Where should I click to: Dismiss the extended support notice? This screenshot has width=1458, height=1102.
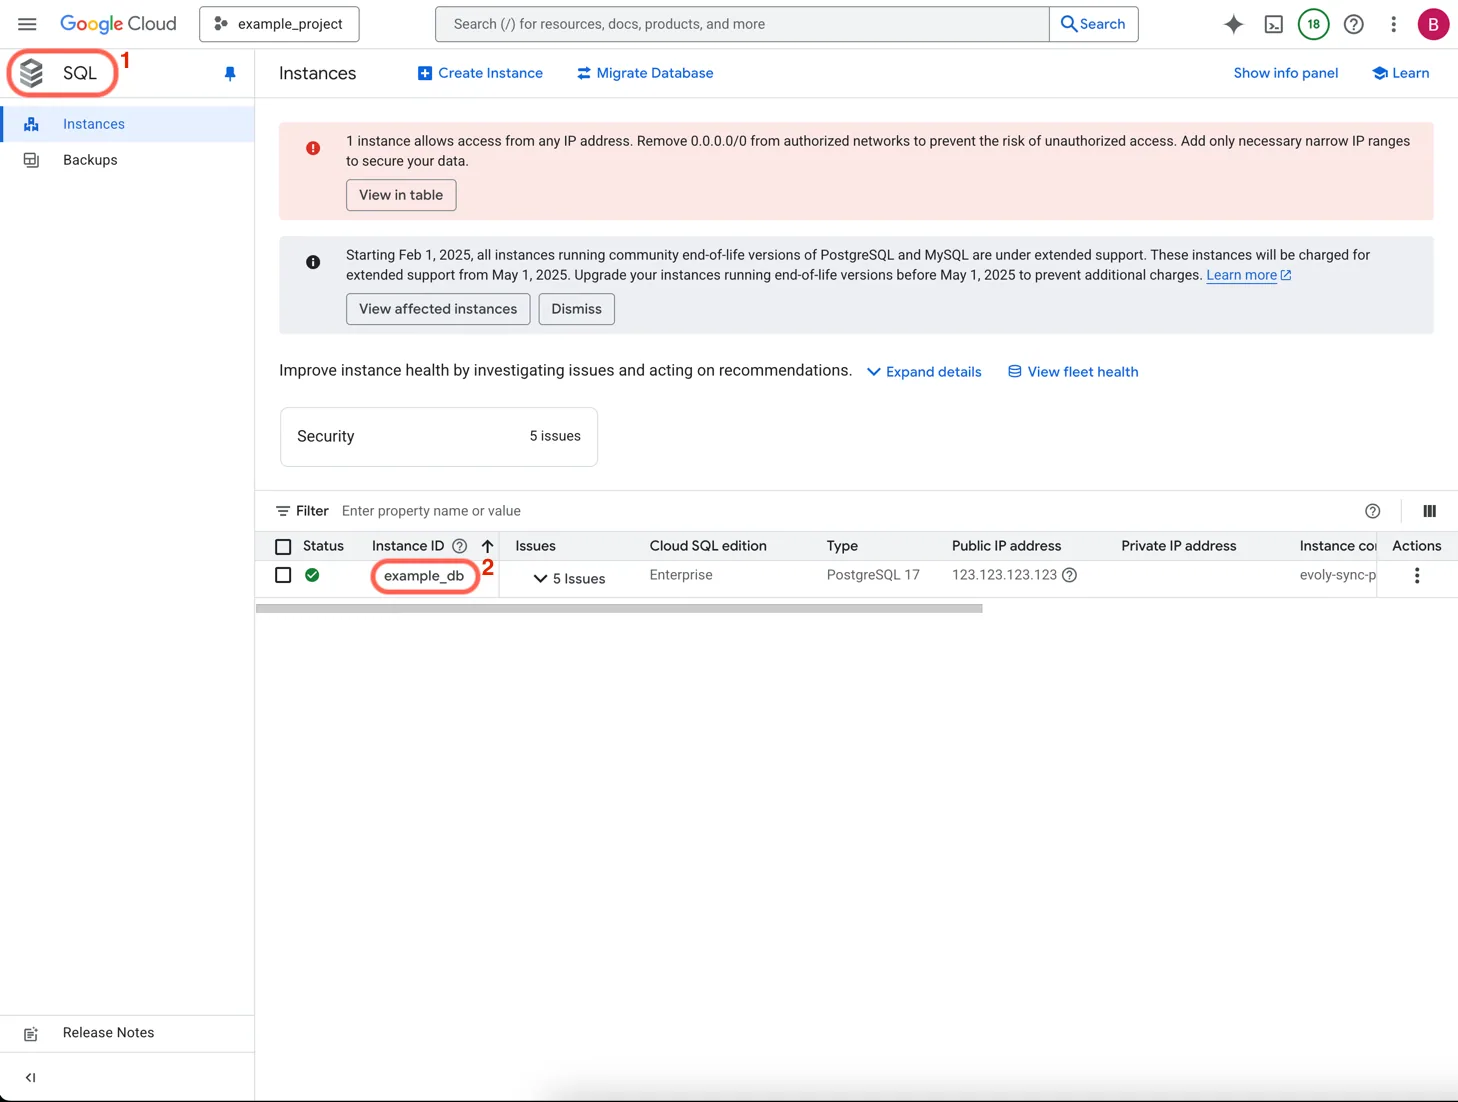(x=577, y=309)
